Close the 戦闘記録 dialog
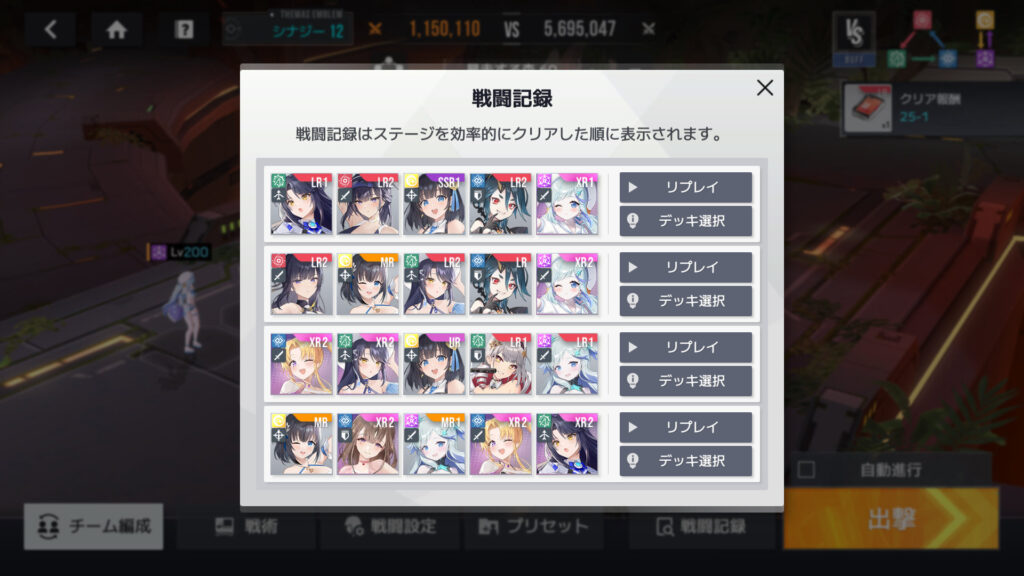This screenshot has width=1024, height=576. (765, 88)
